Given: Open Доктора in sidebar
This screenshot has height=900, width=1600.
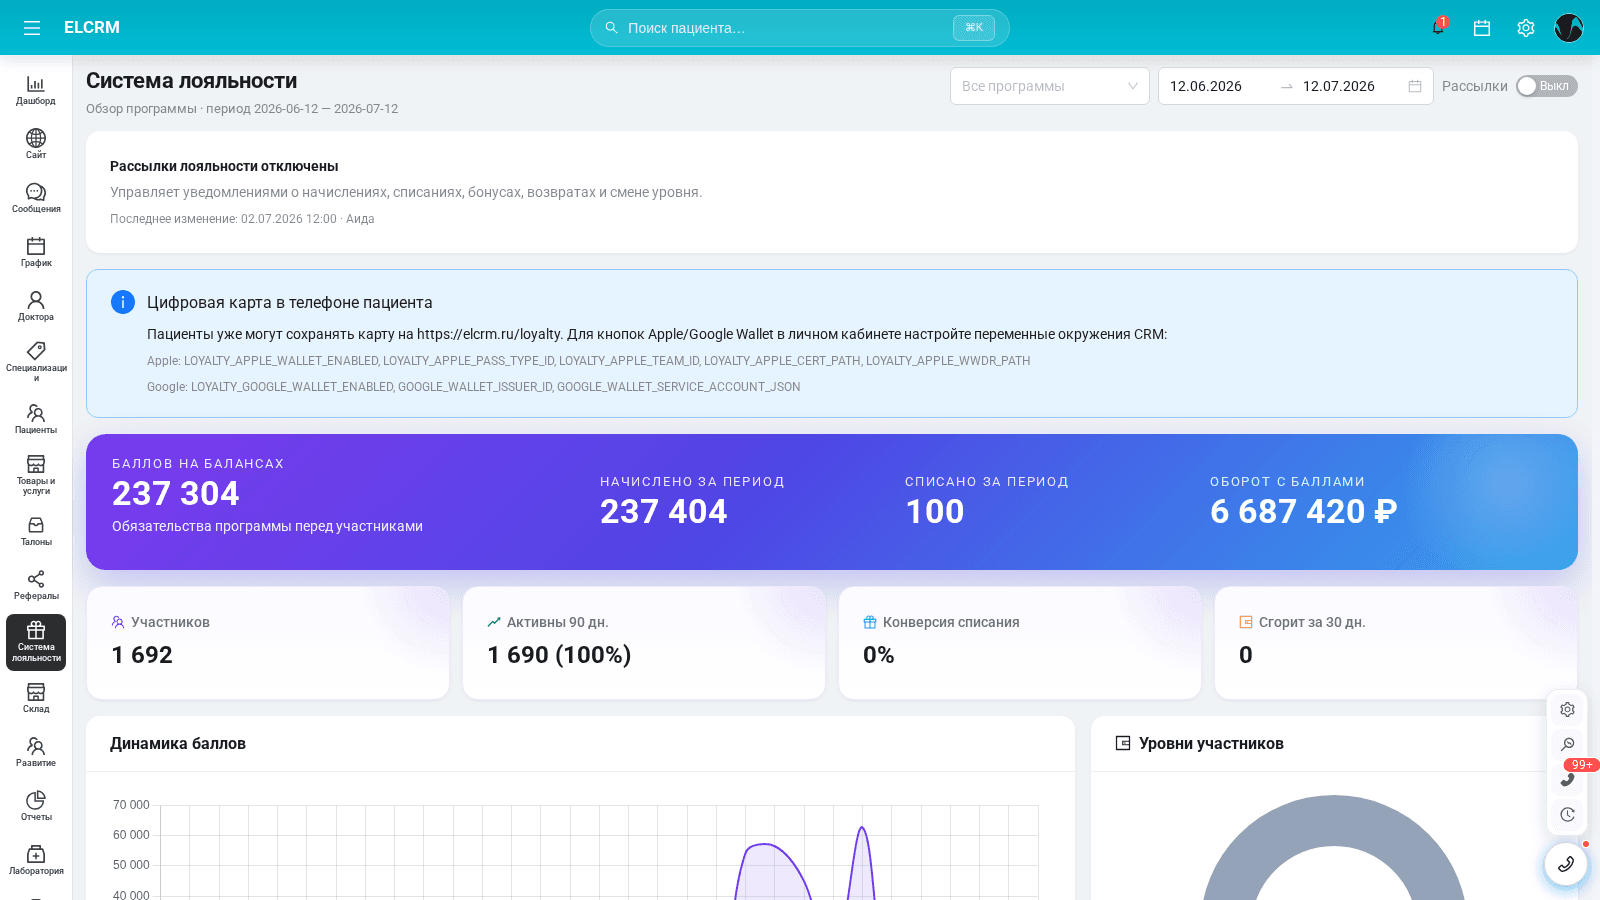Looking at the screenshot, I should (36, 306).
